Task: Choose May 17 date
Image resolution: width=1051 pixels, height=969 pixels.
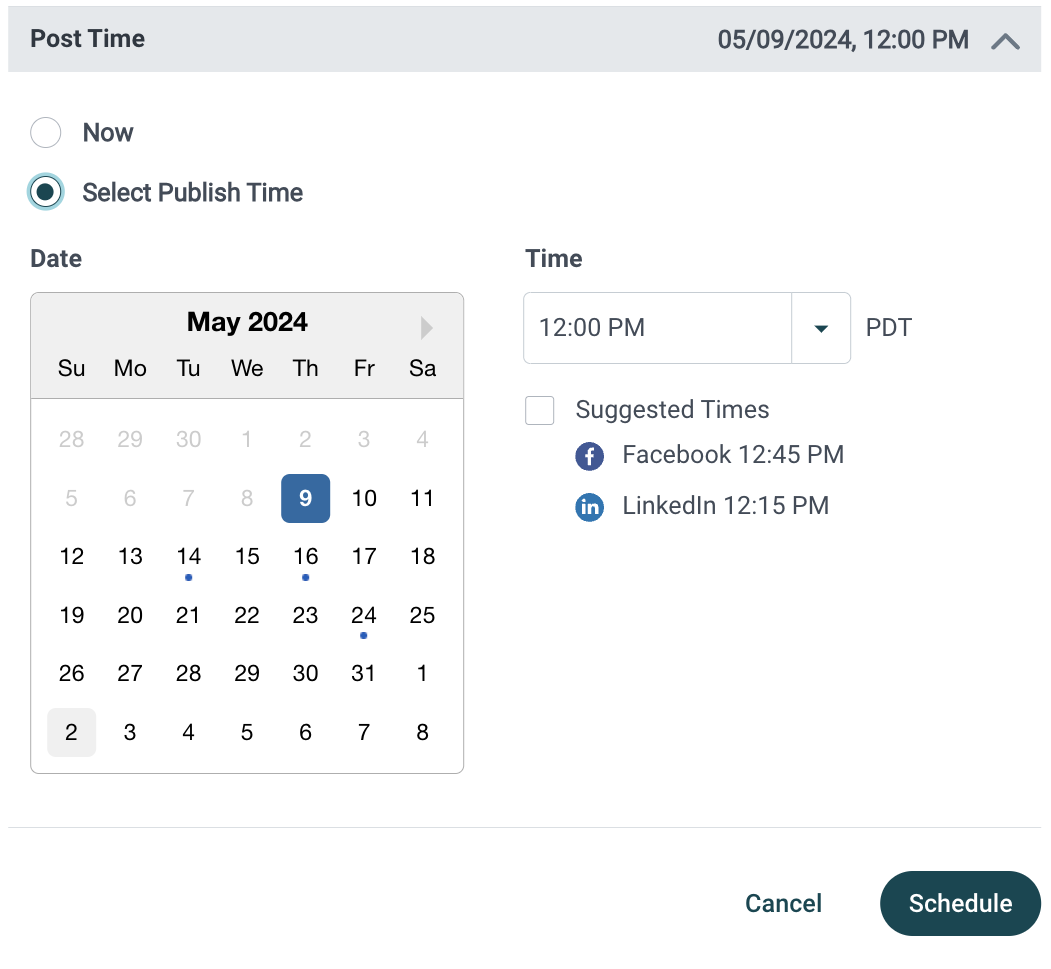Action: tap(364, 557)
